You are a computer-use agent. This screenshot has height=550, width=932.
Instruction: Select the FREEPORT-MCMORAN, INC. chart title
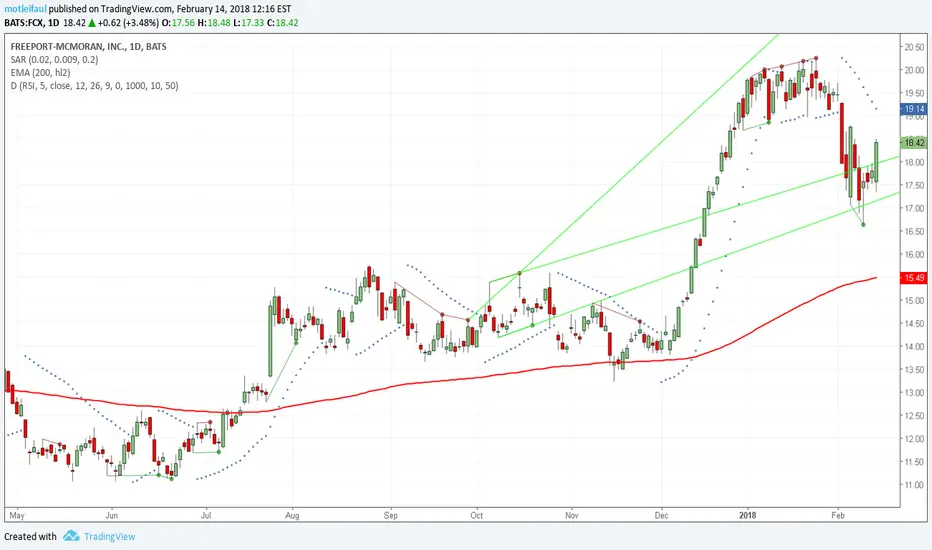pos(89,46)
